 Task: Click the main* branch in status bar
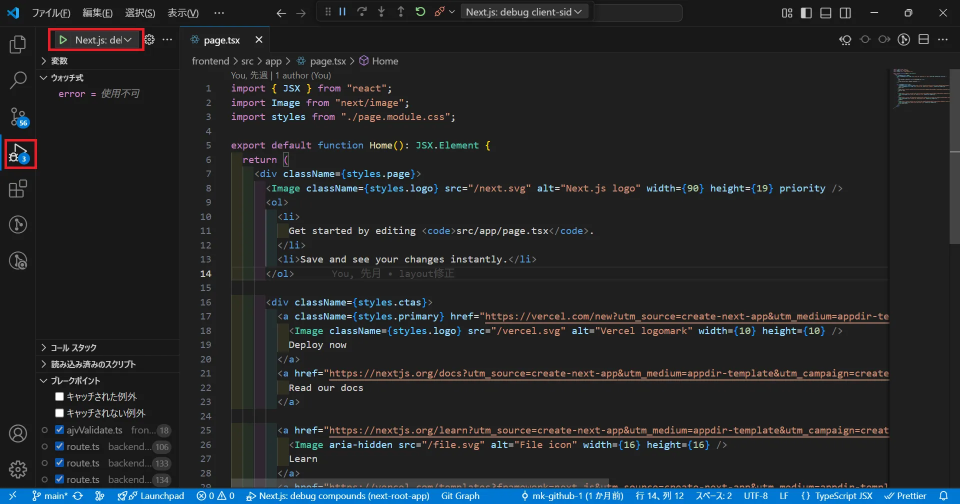coord(50,496)
